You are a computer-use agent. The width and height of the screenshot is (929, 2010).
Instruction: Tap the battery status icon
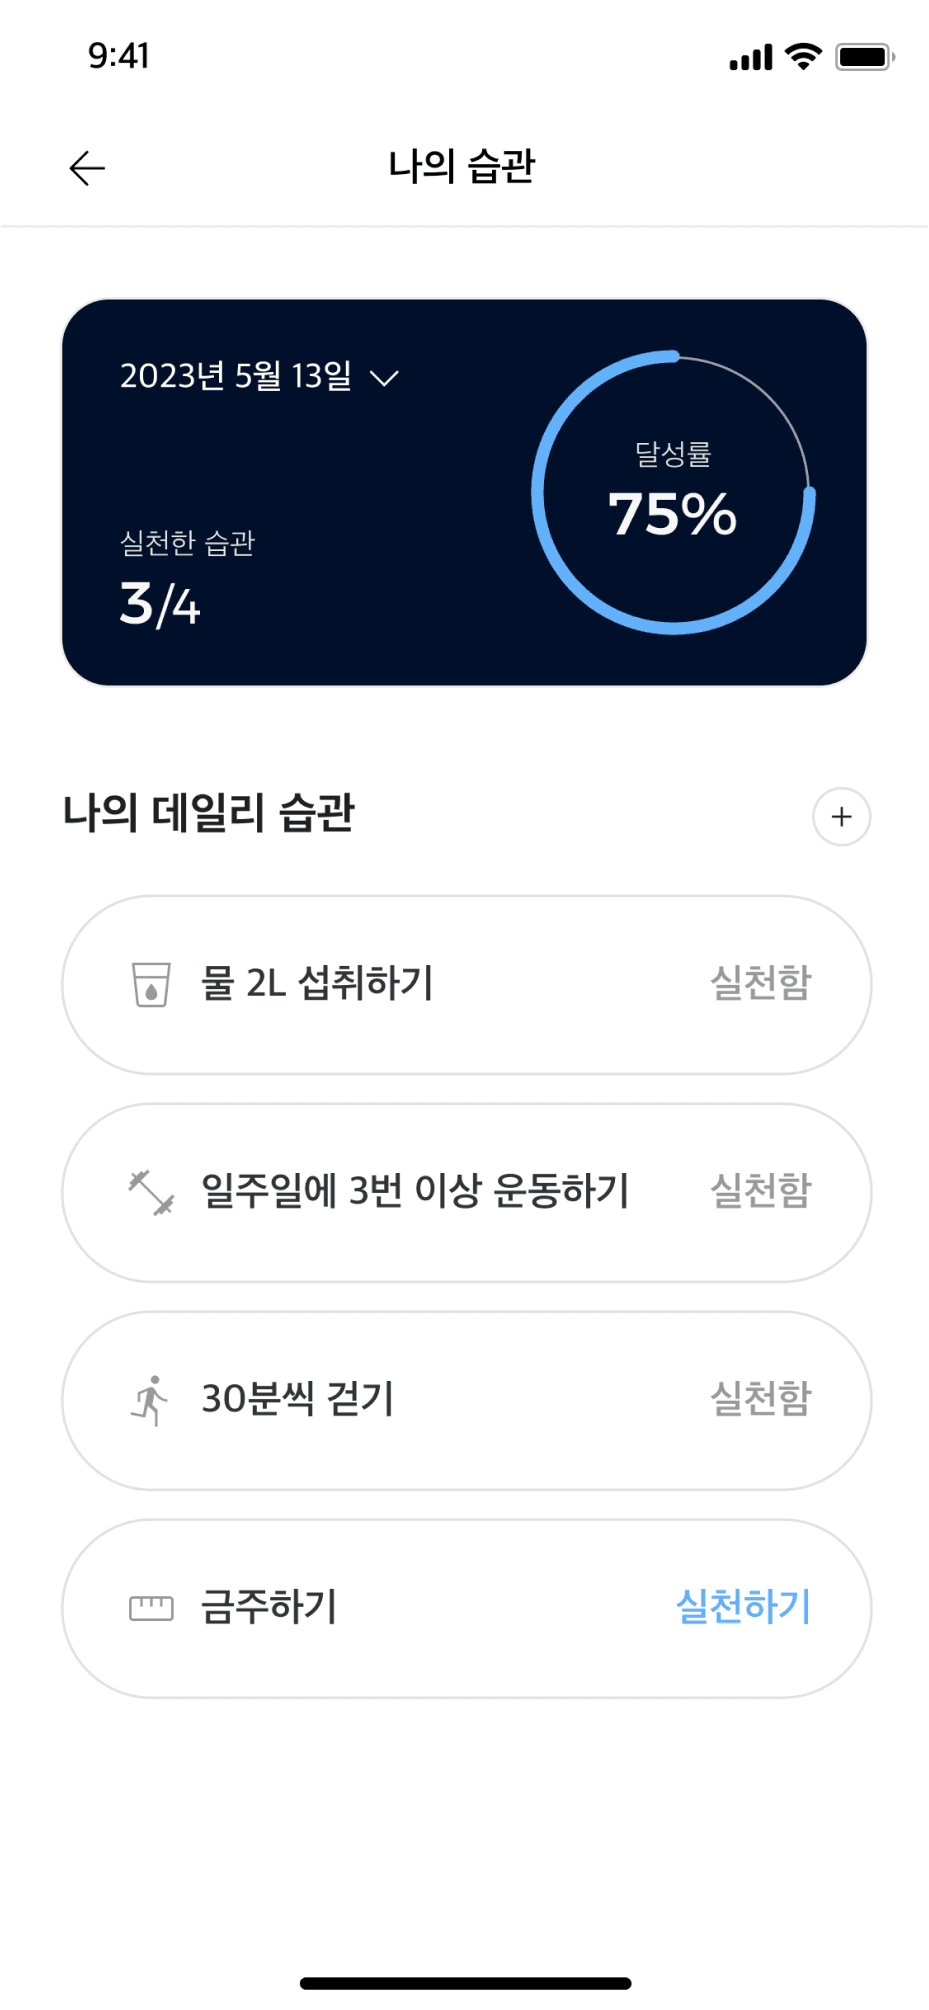coord(864,57)
